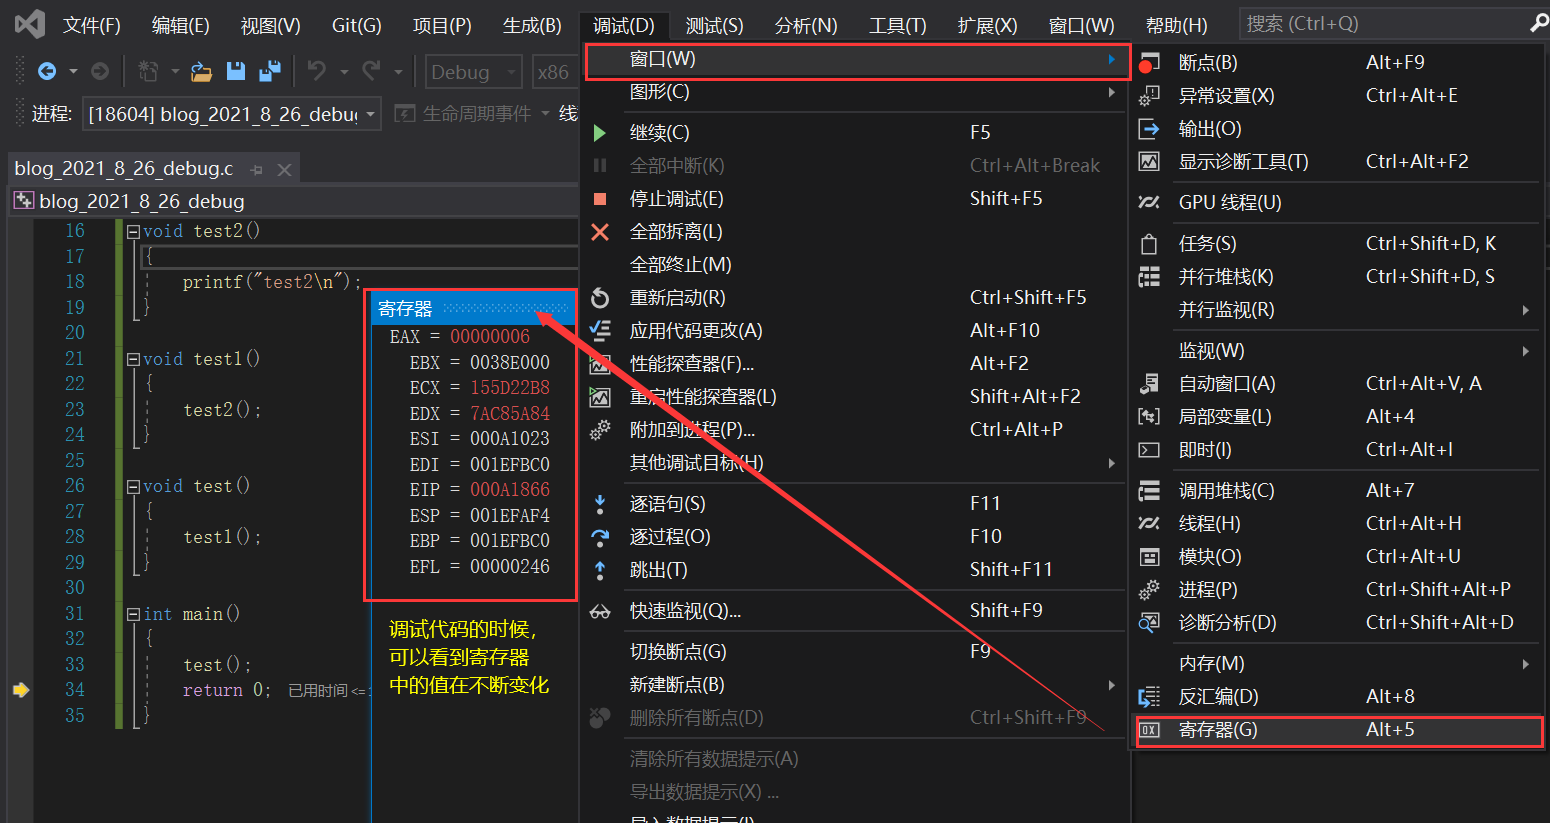The width and height of the screenshot is (1550, 823).
Task: Navigate forward with the forward arrow icon
Action: pyautogui.click(x=99, y=71)
